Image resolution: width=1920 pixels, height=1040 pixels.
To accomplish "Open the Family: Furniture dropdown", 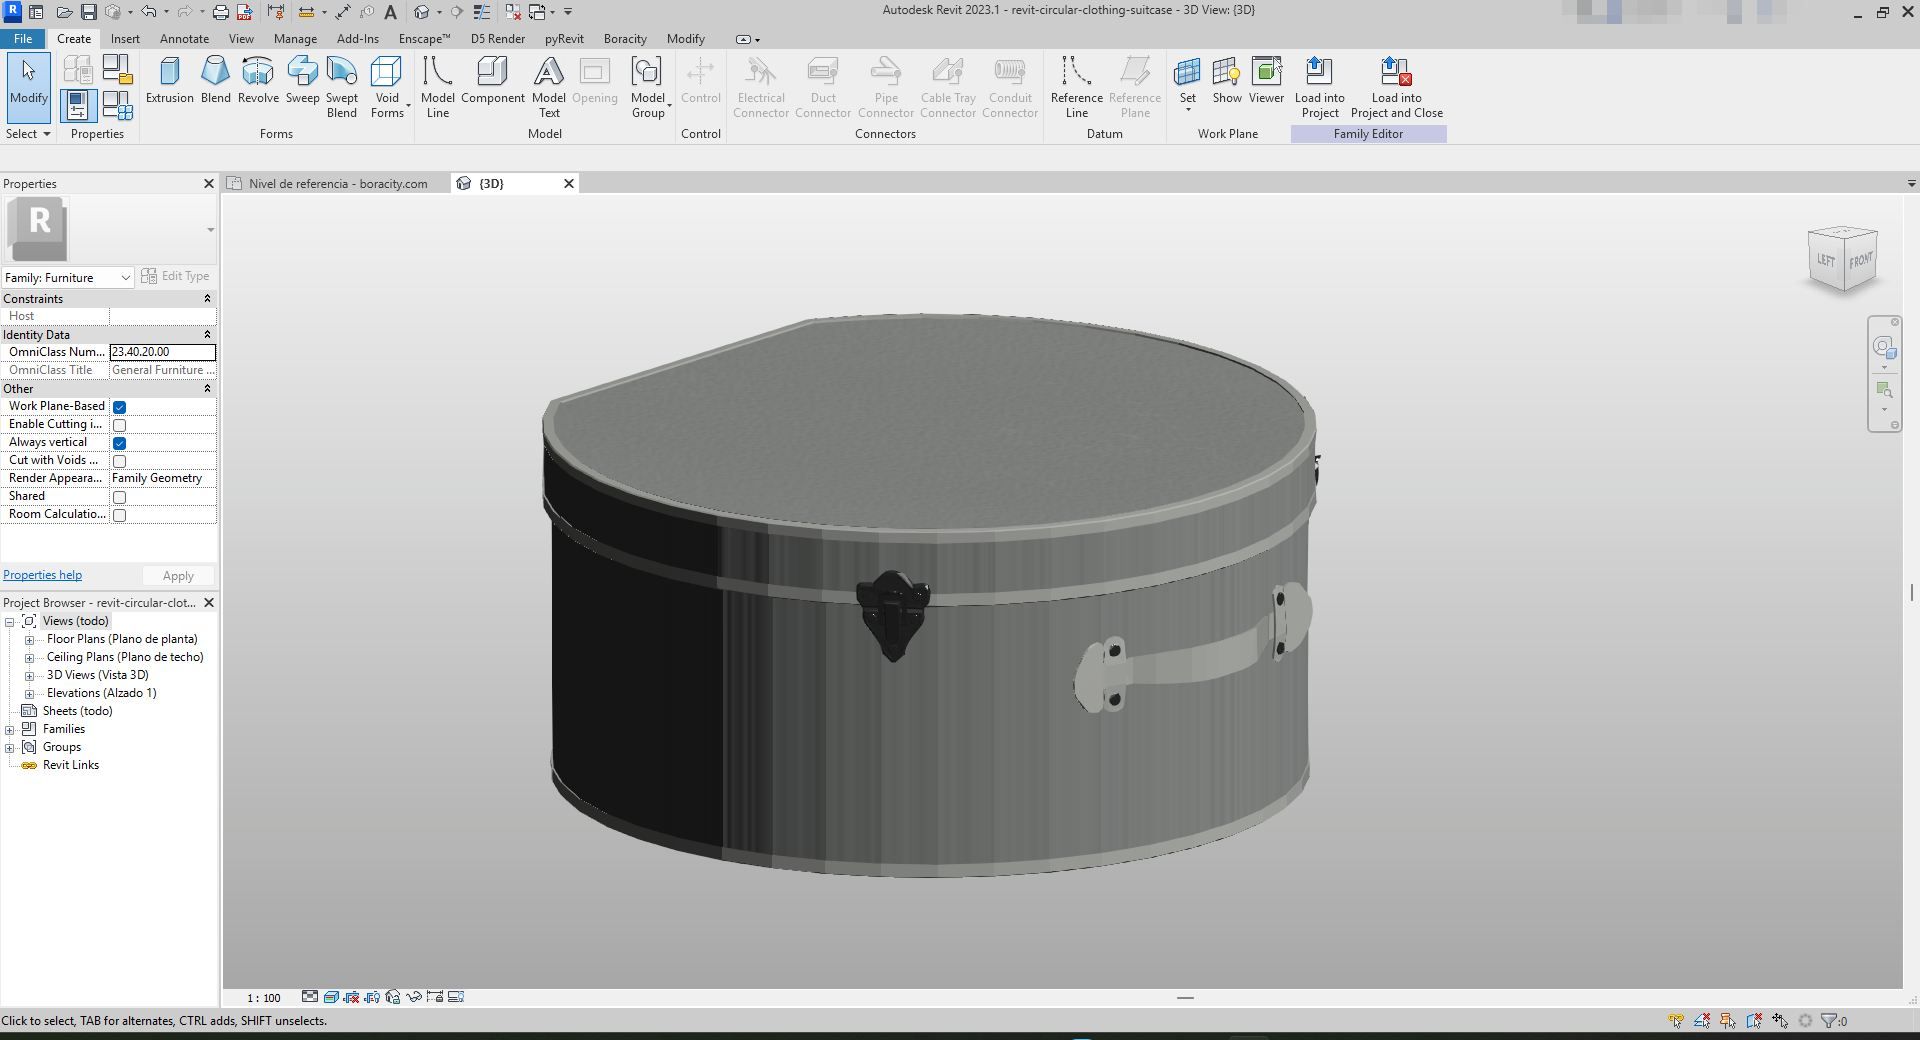I will tap(68, 277).
